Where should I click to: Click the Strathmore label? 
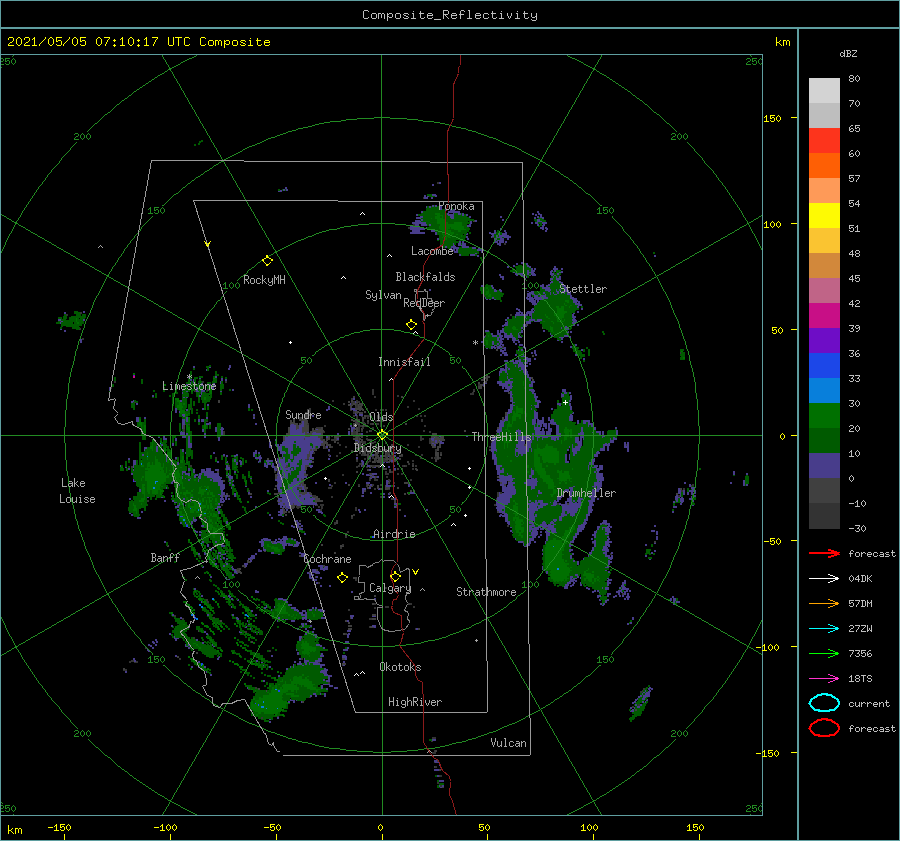486,592
